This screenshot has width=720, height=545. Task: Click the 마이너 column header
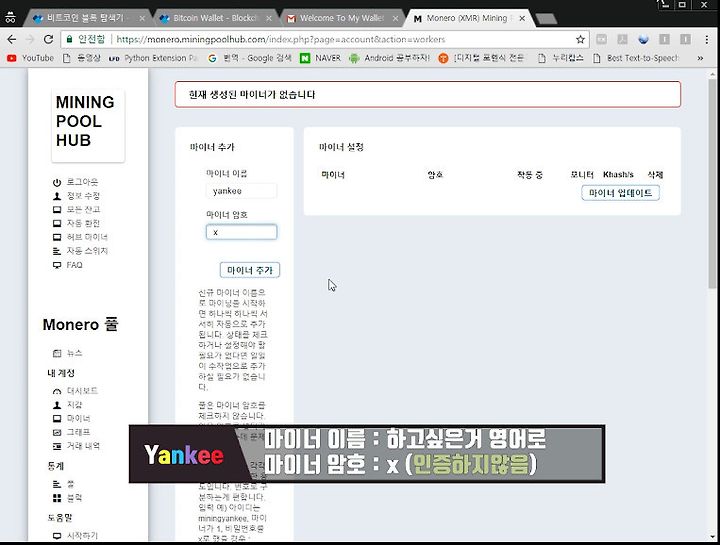[333, 175]
